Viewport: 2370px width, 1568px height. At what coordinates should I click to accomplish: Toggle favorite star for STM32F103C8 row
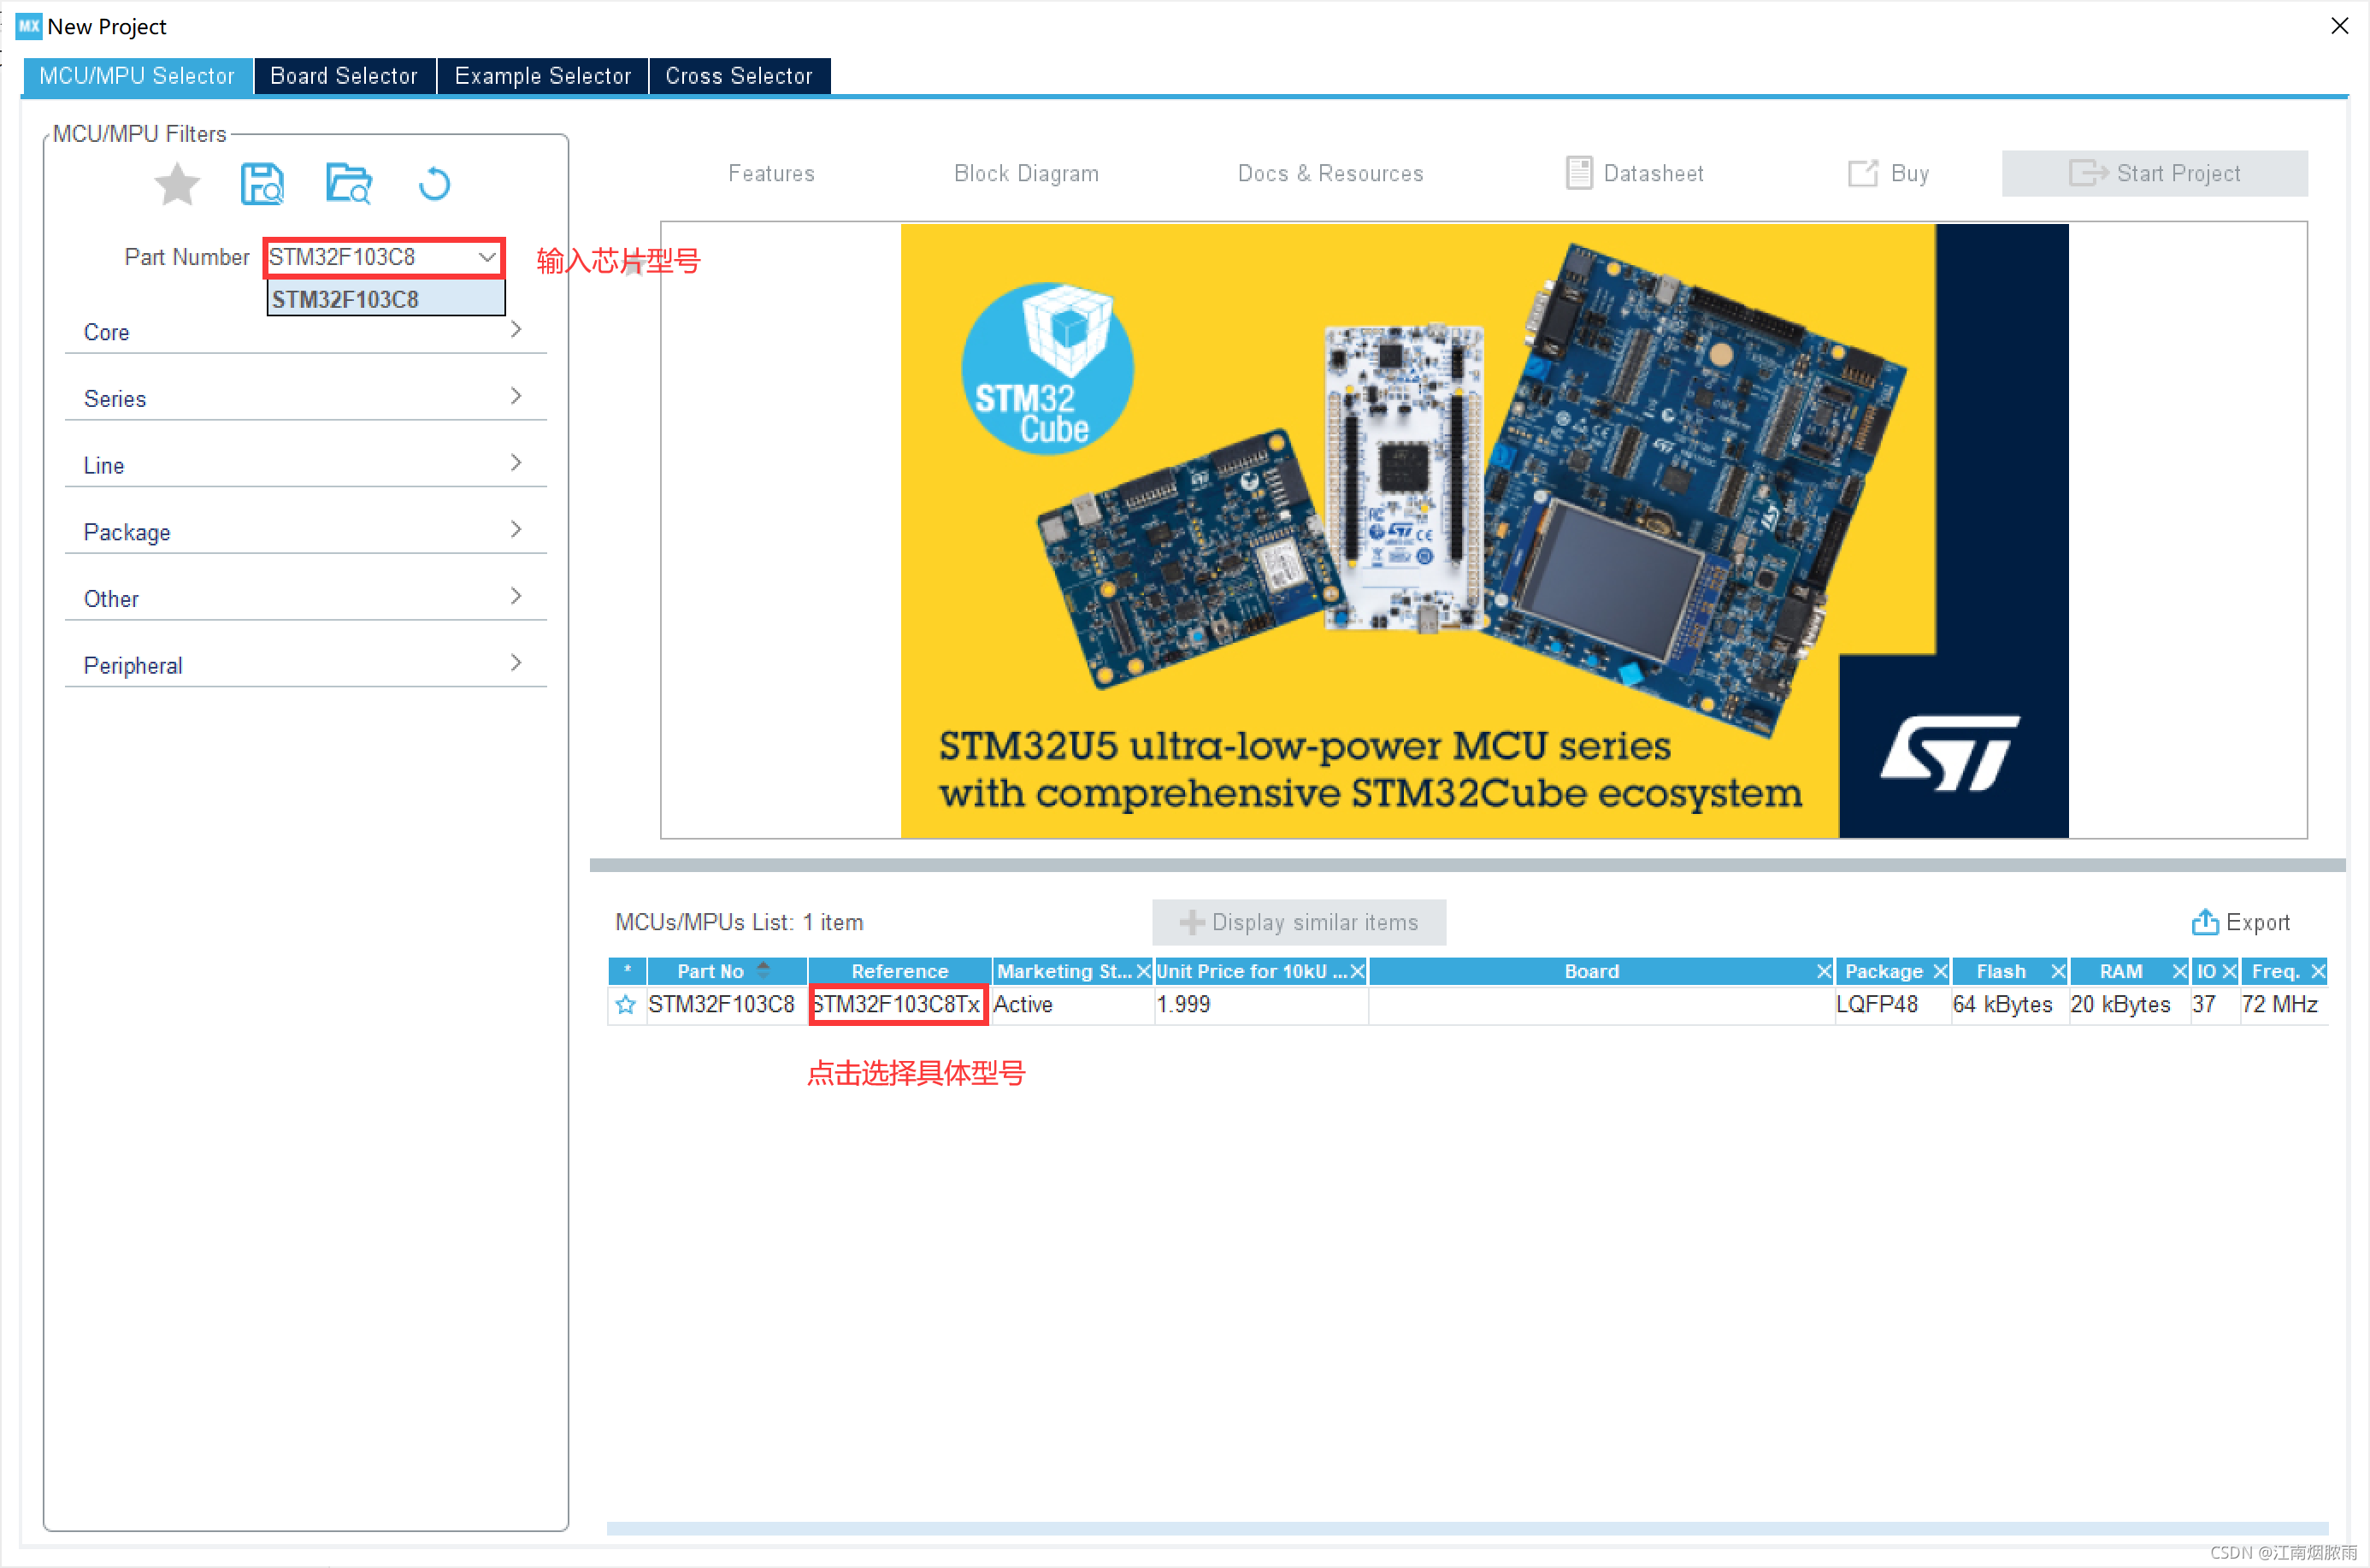[626, 1004]
